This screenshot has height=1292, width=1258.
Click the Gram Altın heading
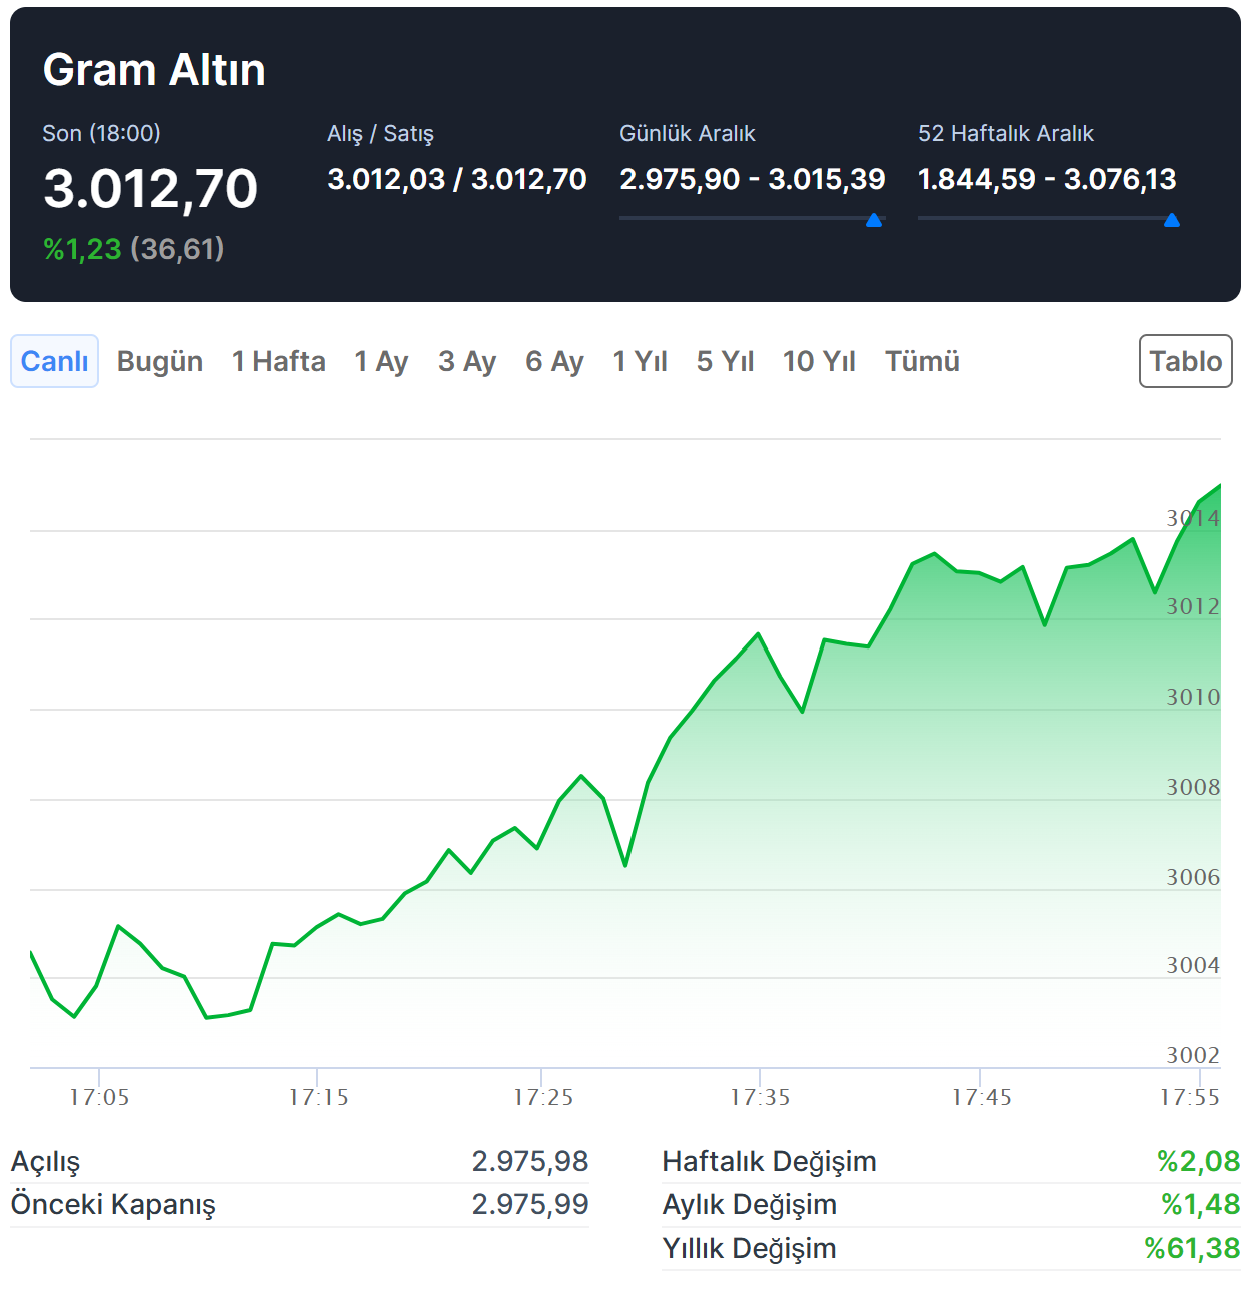[154, 70]
